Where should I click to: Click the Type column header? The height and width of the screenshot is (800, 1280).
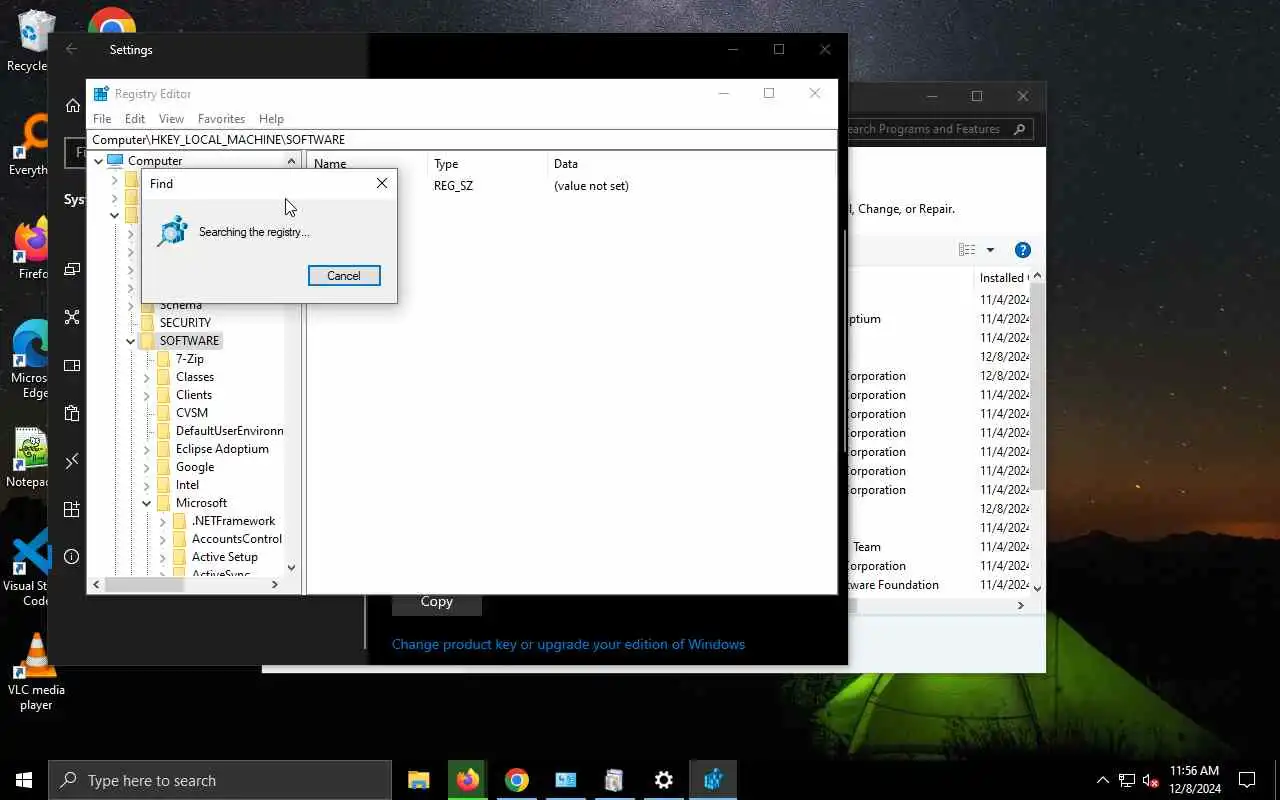[x=489, y=163]
